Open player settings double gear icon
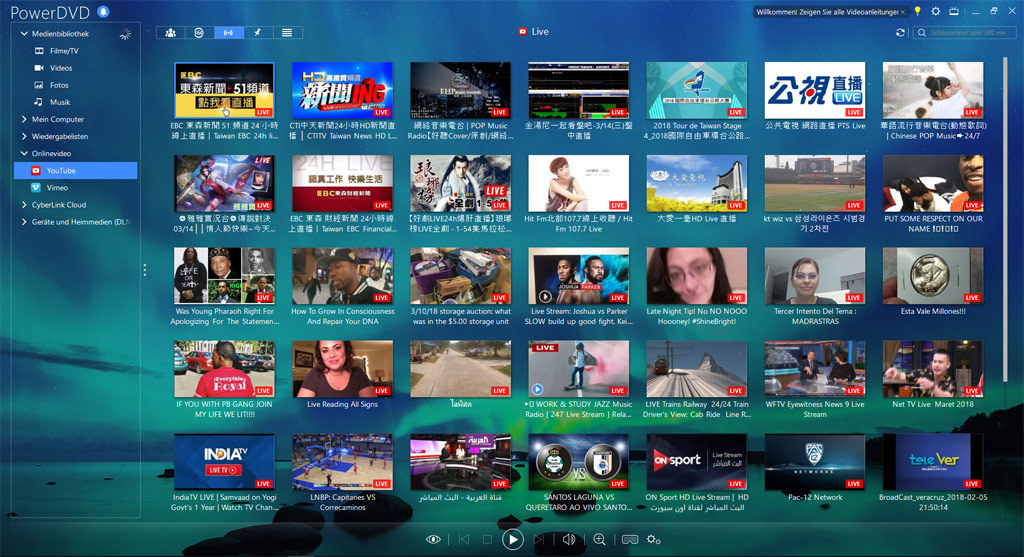The image size is (1024, 557). [653, 539]
